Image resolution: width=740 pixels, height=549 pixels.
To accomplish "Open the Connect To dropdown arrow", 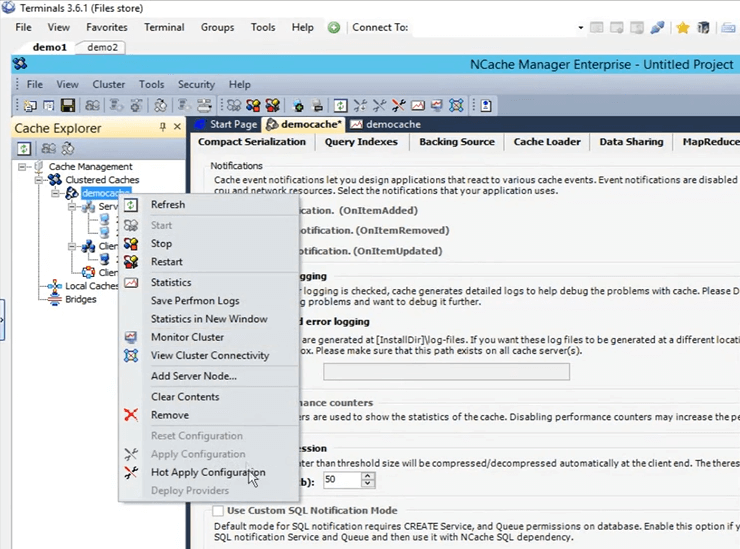I will point(580,28).
